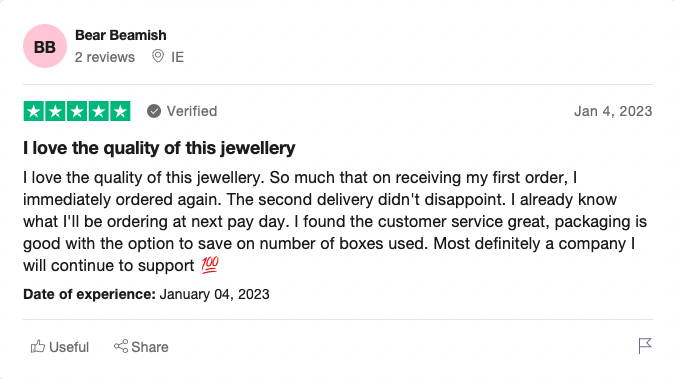Click the Date of experience line
674x379 pixels.
(x=146, y=294)
